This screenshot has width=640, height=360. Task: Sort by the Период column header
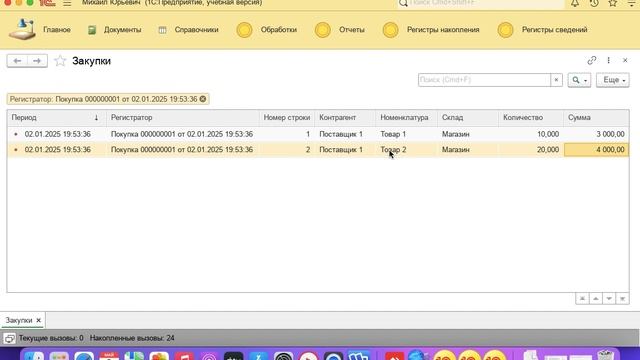56,118
